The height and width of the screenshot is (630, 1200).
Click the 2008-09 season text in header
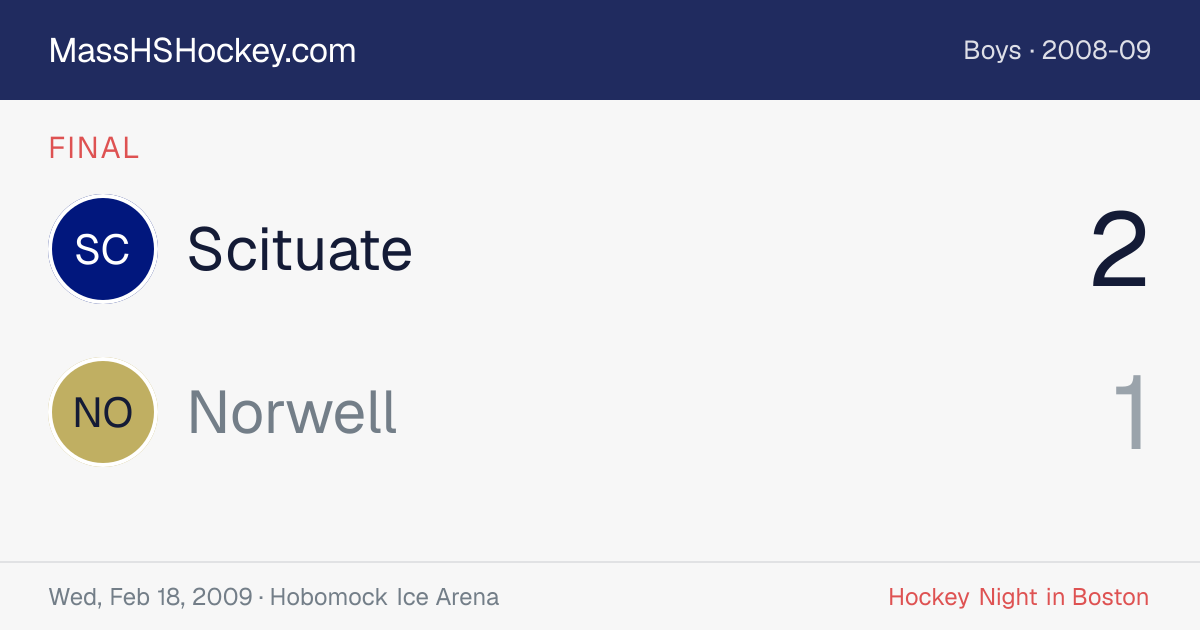point(1096,50)
